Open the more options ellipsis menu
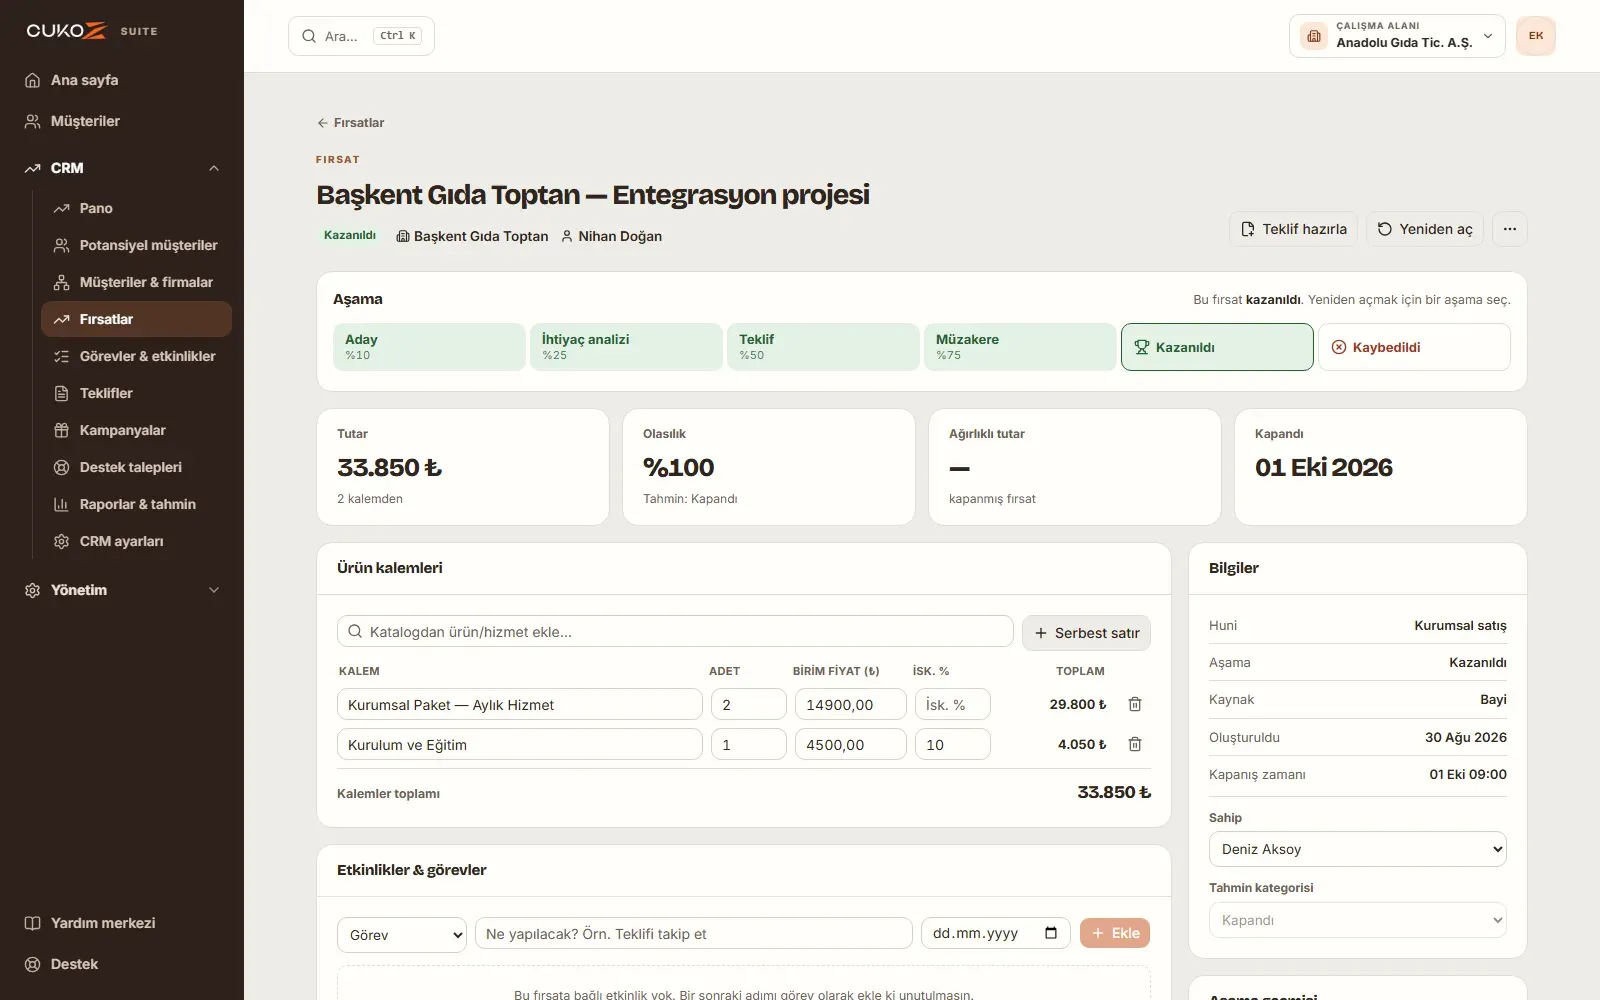The width and height of the screenshot is (1600, 1000). (x=1509, y=229)
